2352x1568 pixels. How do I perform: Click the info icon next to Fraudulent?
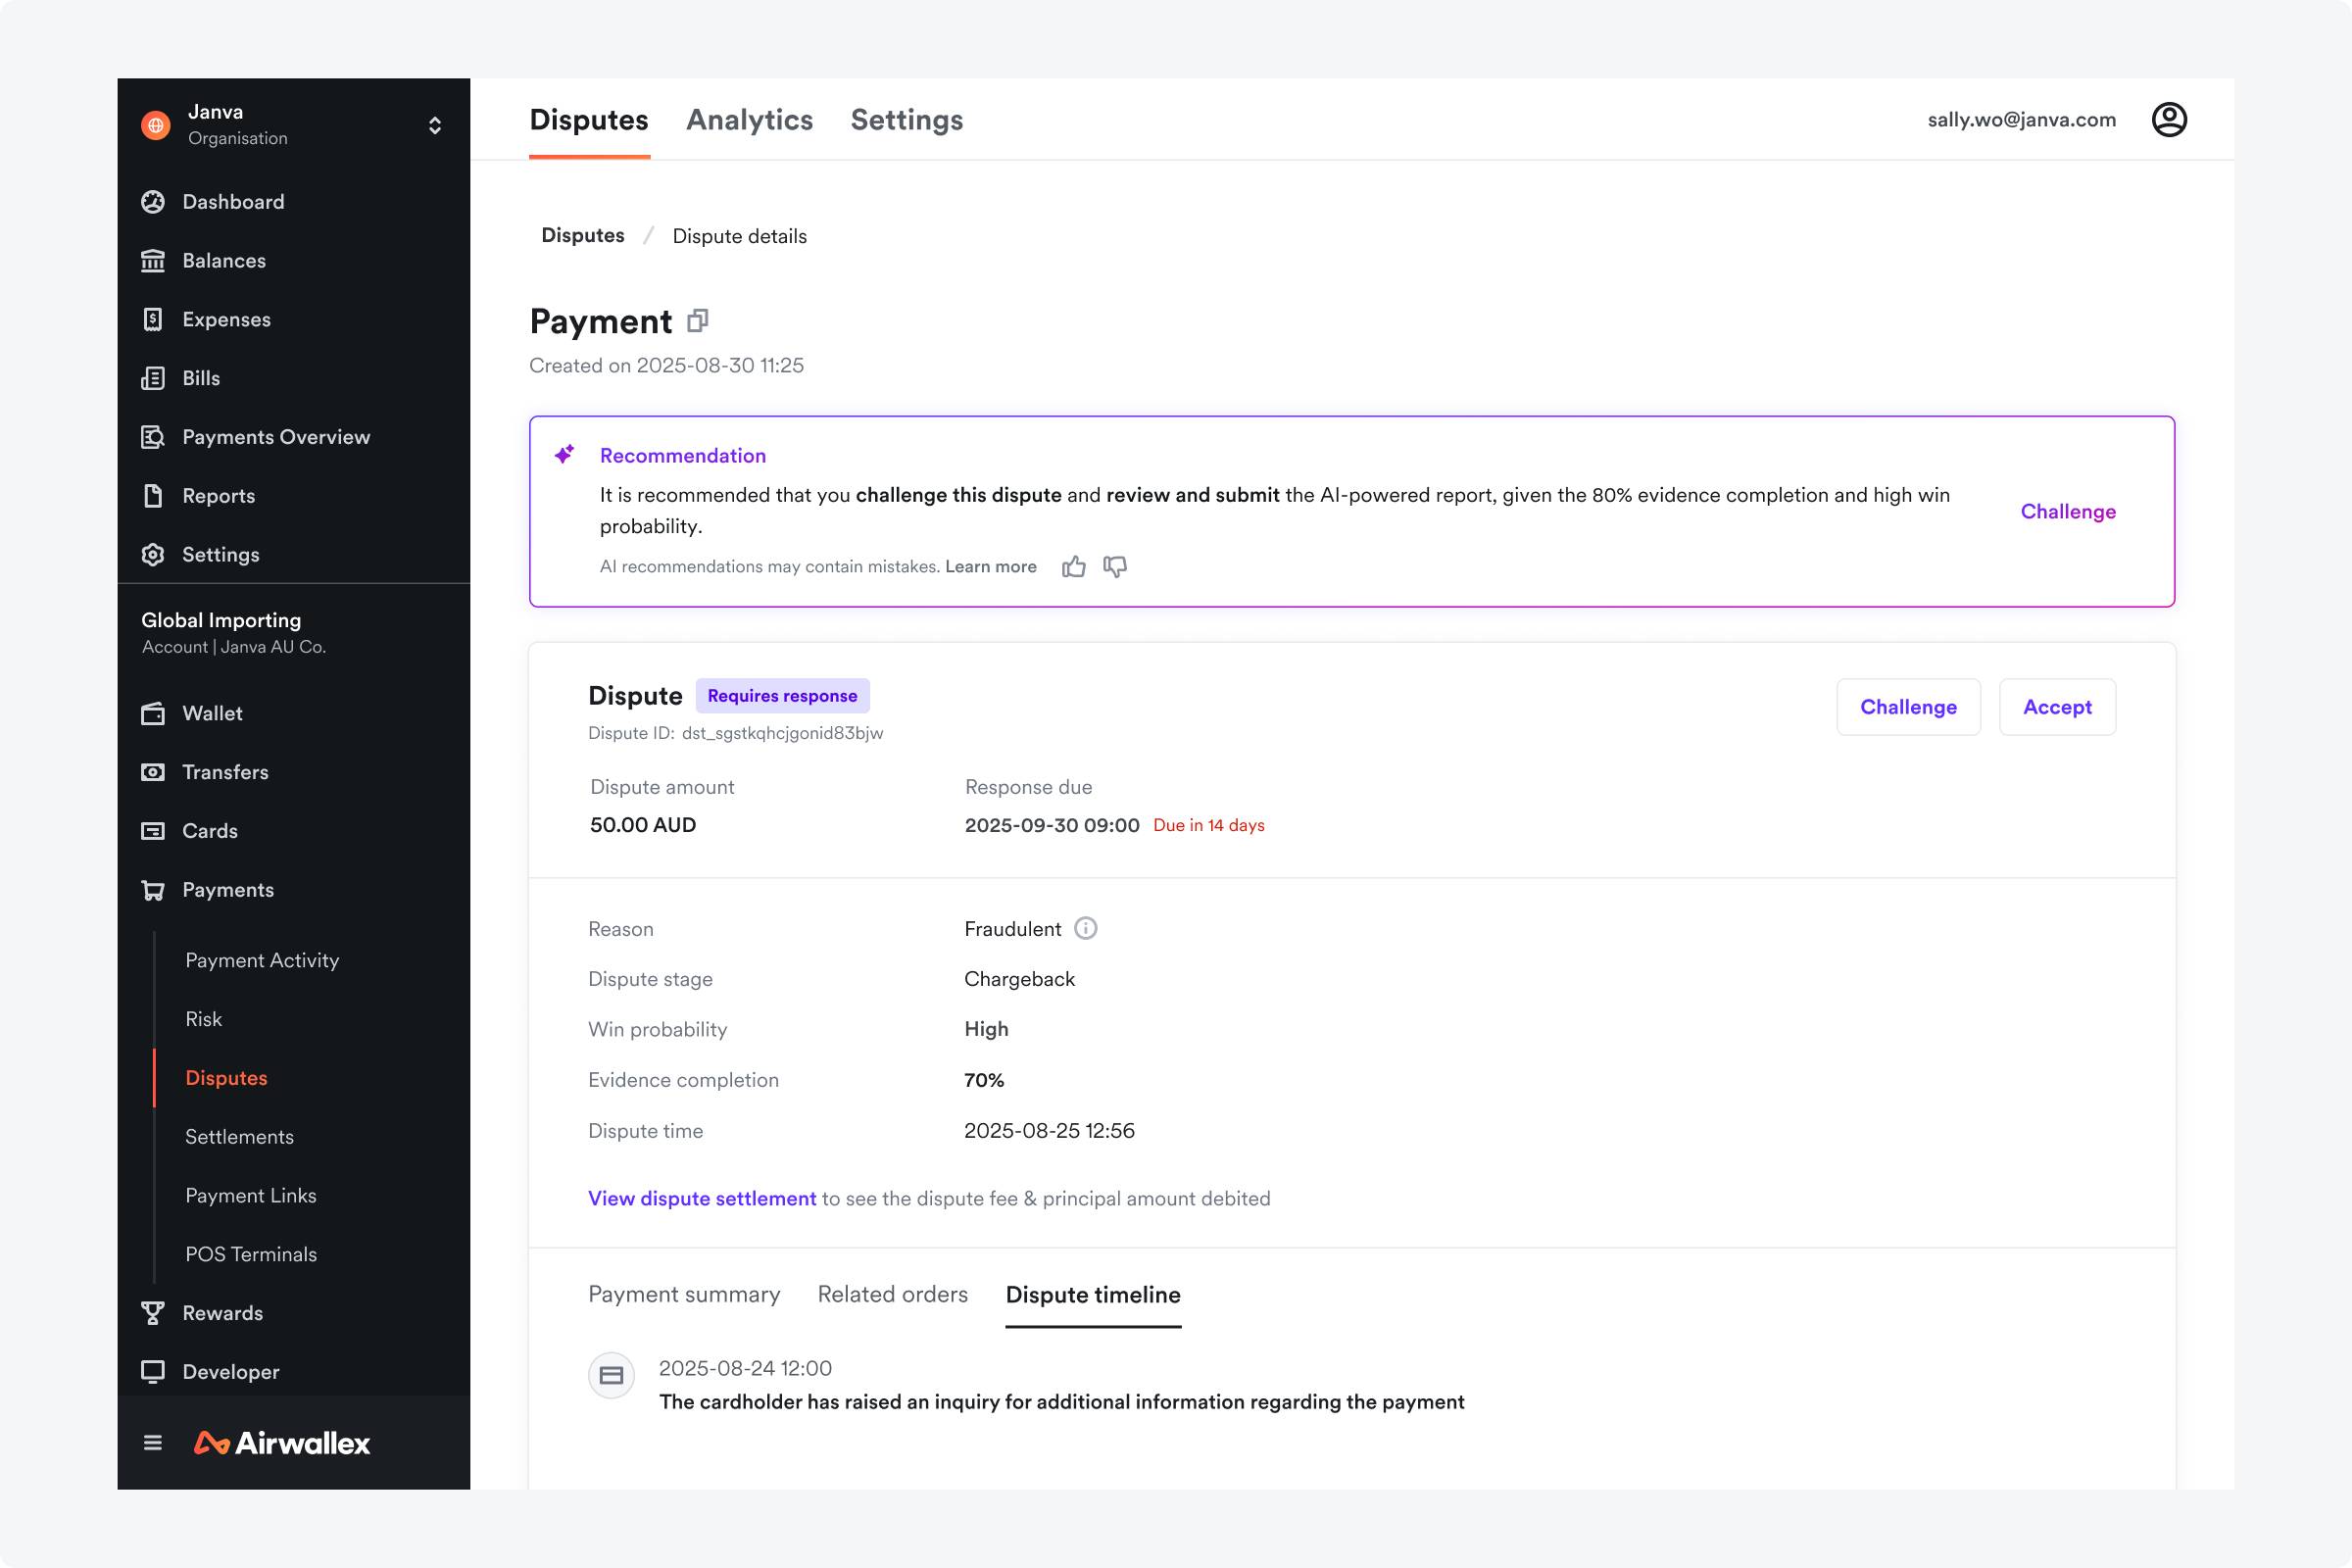pos(1086,928)
